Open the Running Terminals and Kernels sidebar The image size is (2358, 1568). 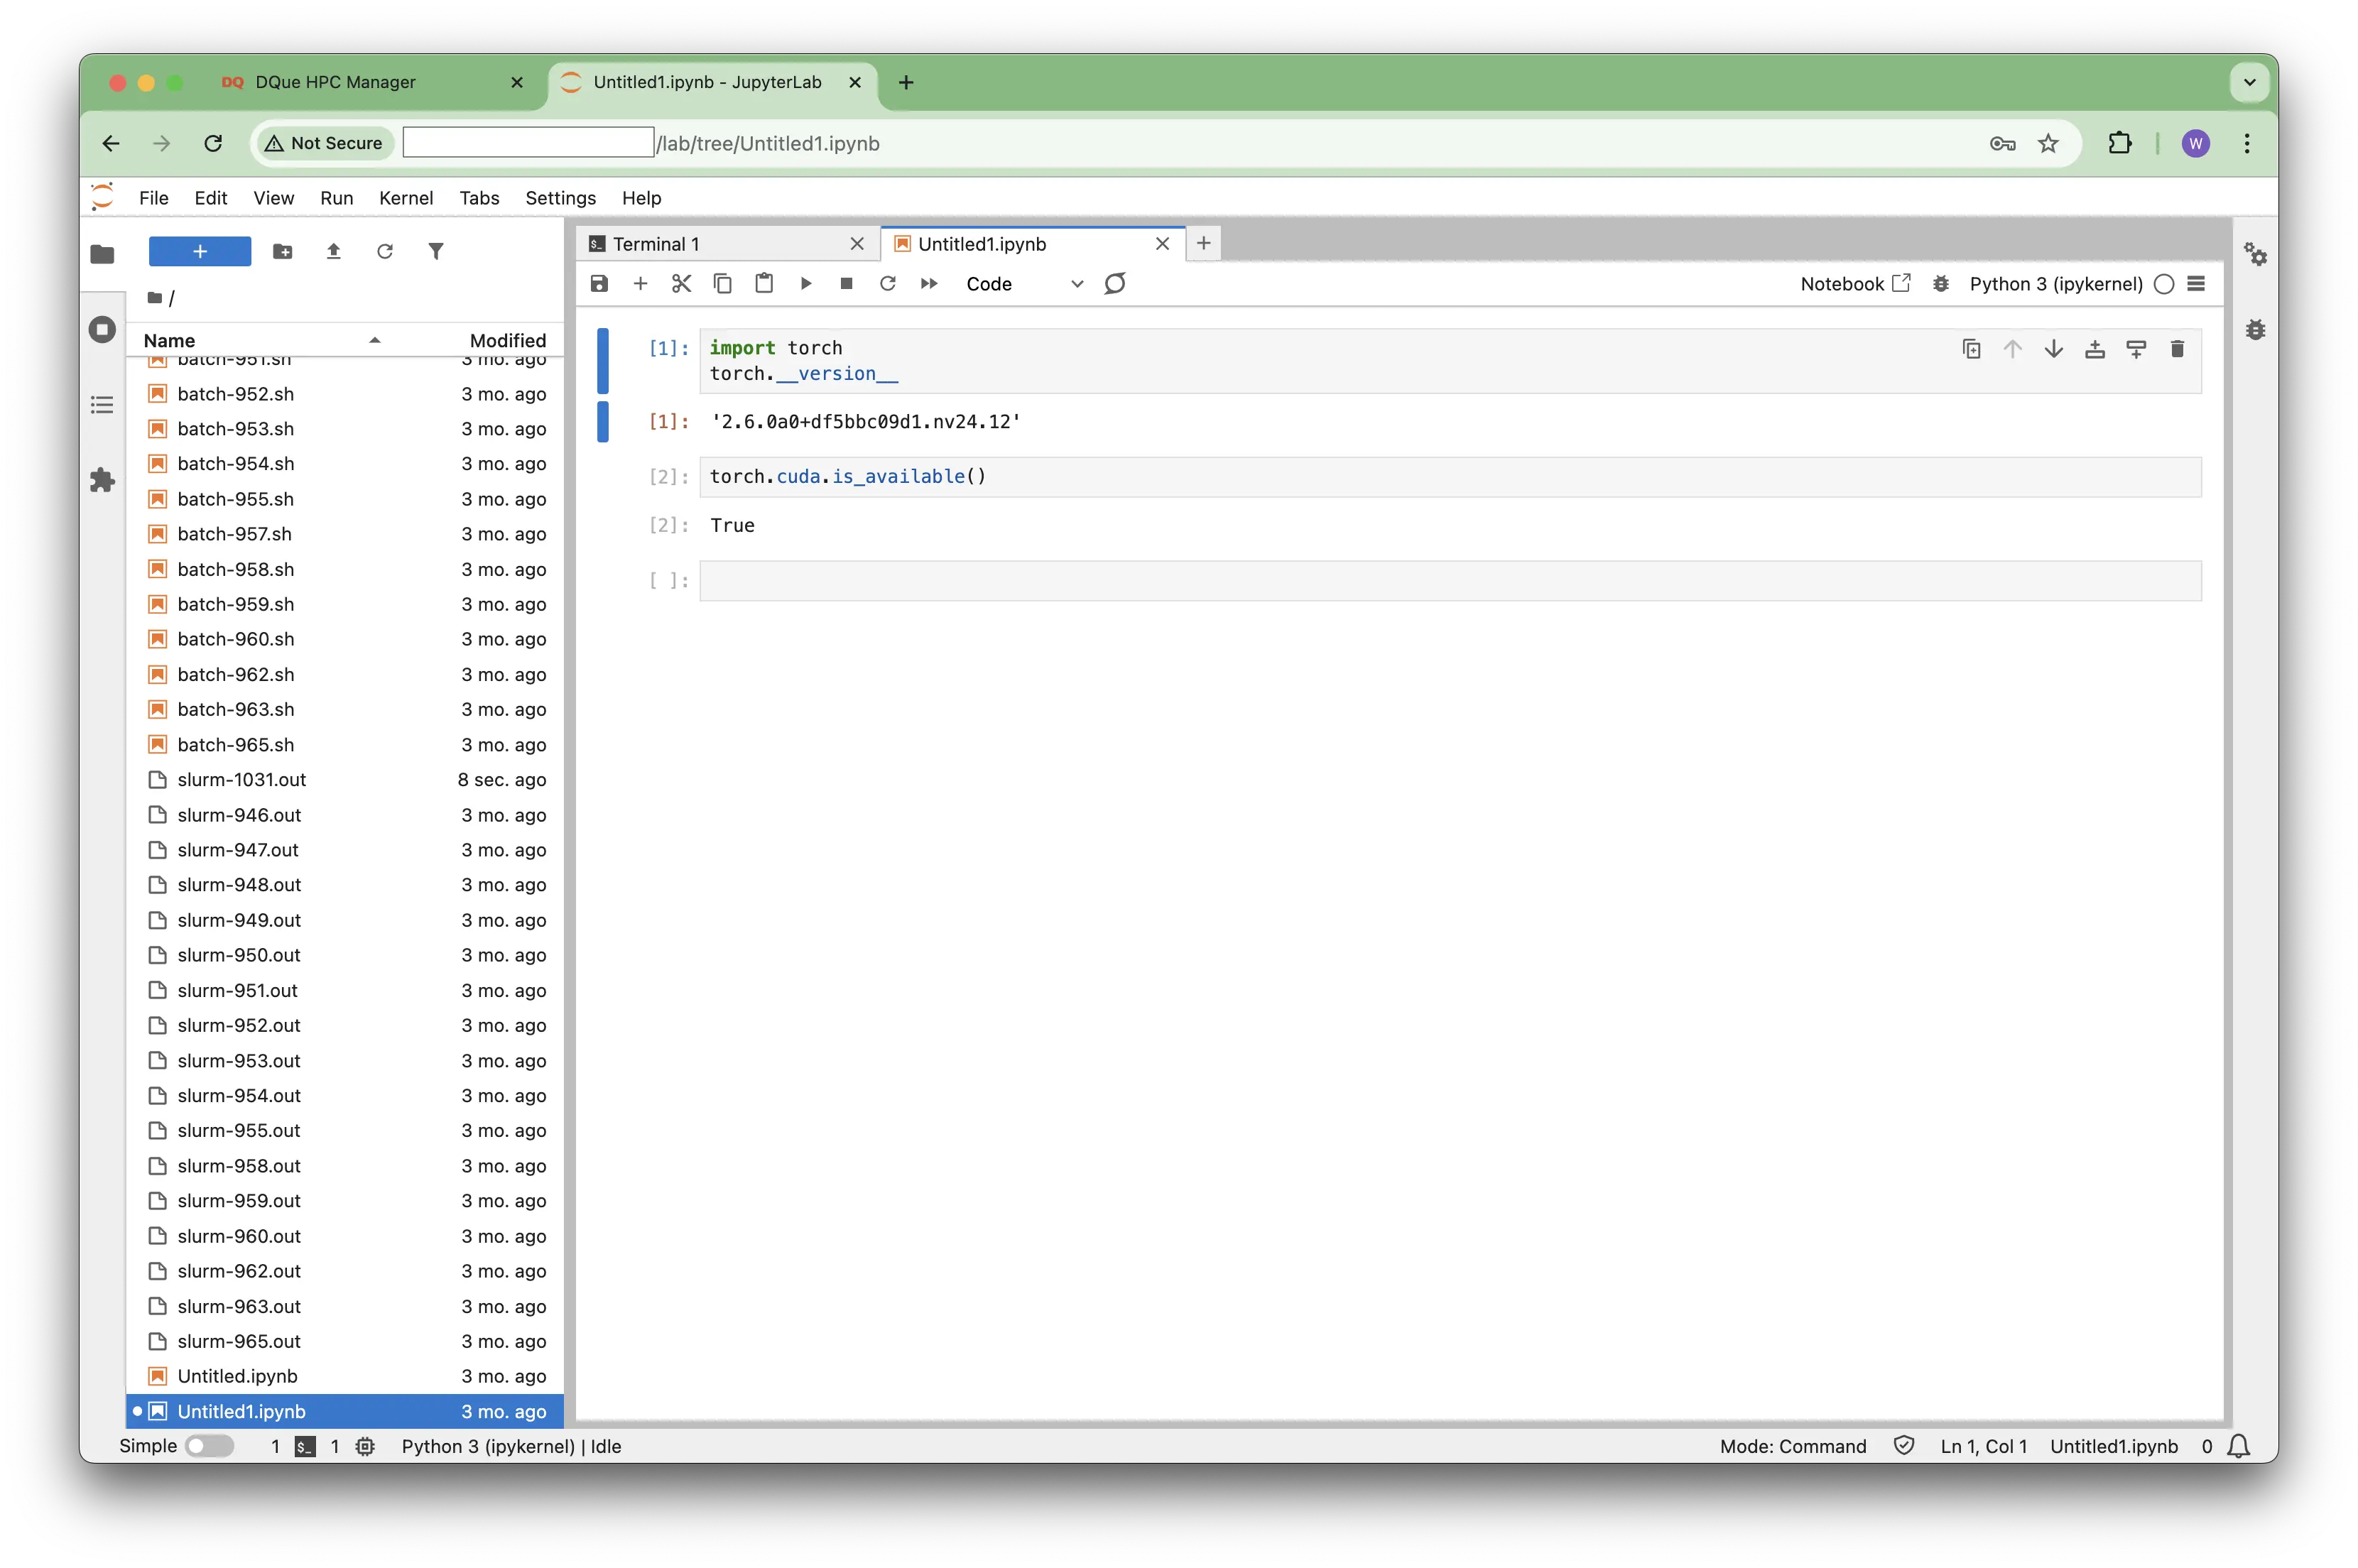pos(102,330)
